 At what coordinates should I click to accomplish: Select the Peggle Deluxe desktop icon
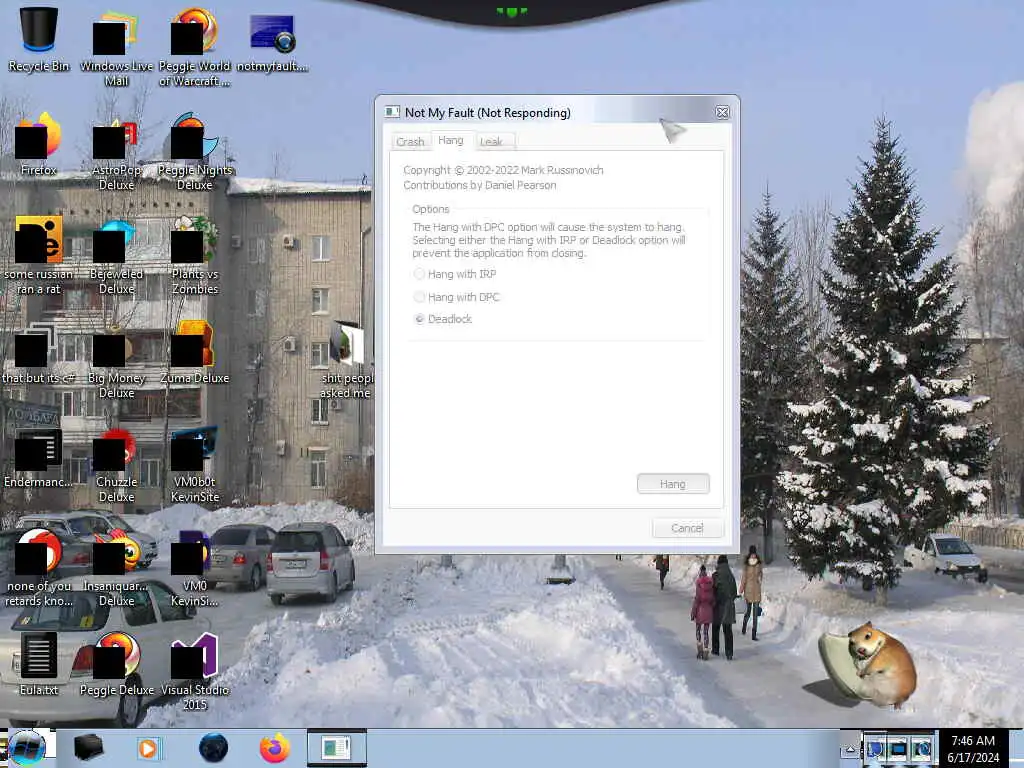[x=116, y=662]
